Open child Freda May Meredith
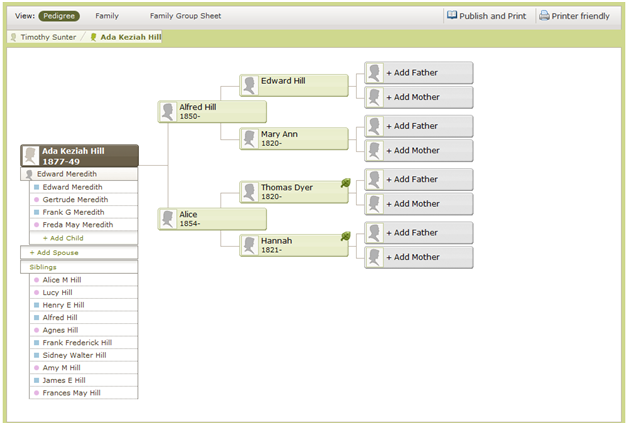Viewport: 628px width, 425px height. pyautogui.click(x=77, y=225)
